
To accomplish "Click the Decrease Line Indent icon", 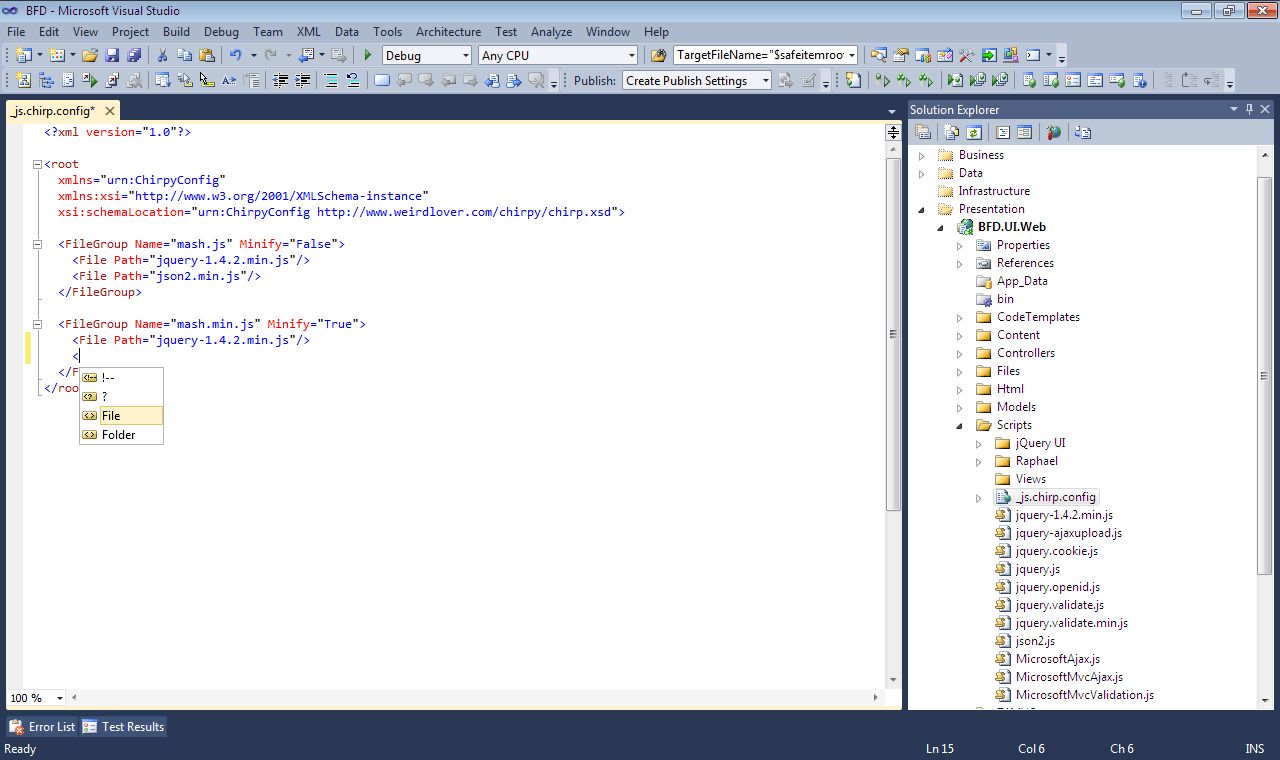I will coord(282,80).
